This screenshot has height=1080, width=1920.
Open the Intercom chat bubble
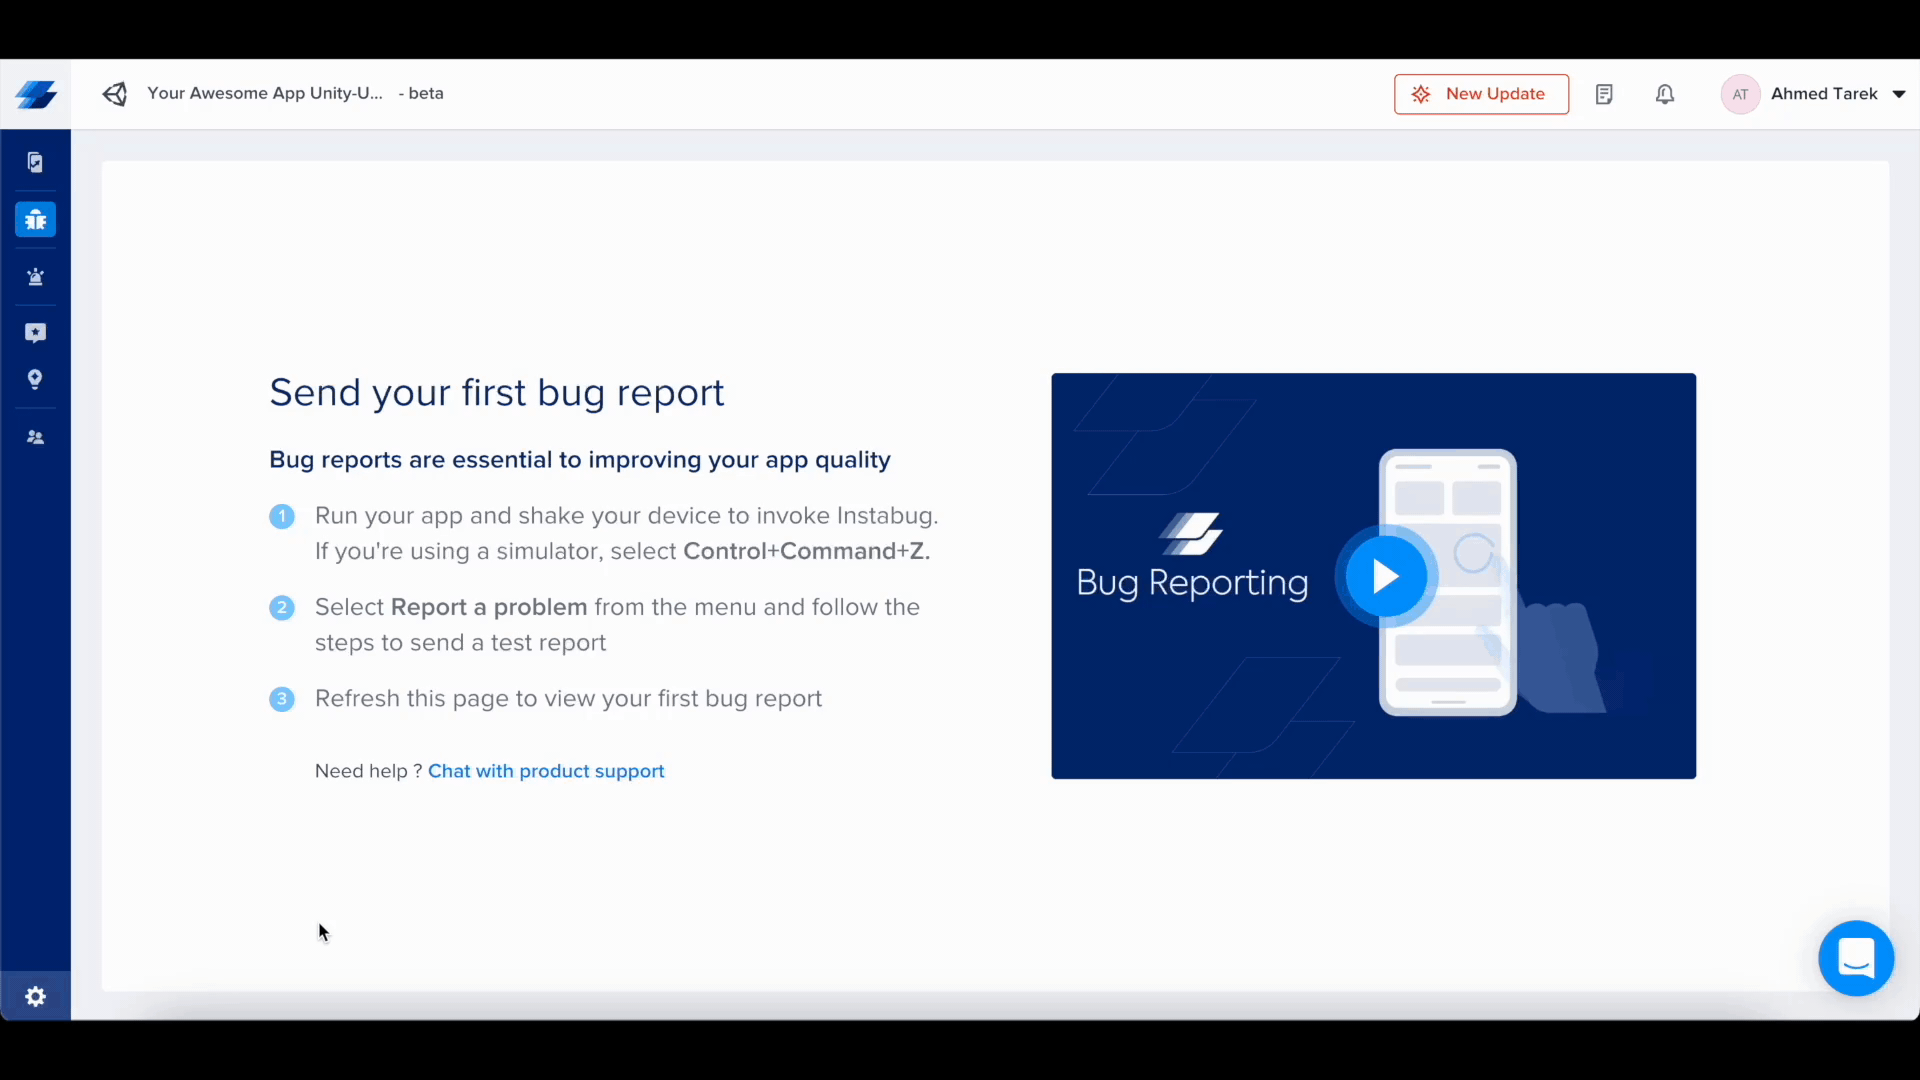click(x=1856, y=958)
